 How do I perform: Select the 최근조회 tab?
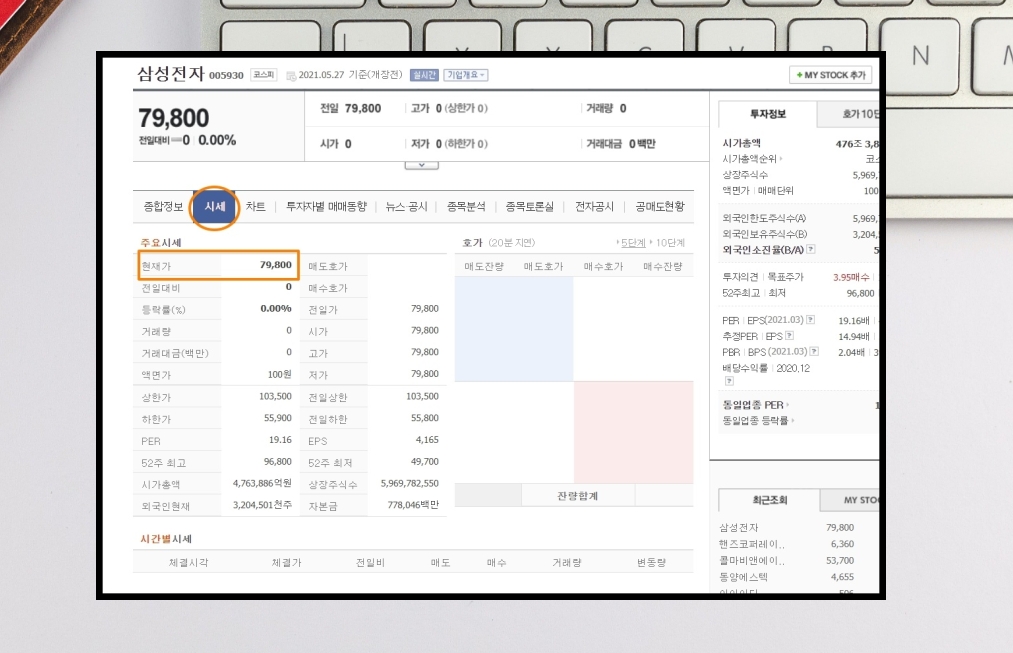click(769, 500)
